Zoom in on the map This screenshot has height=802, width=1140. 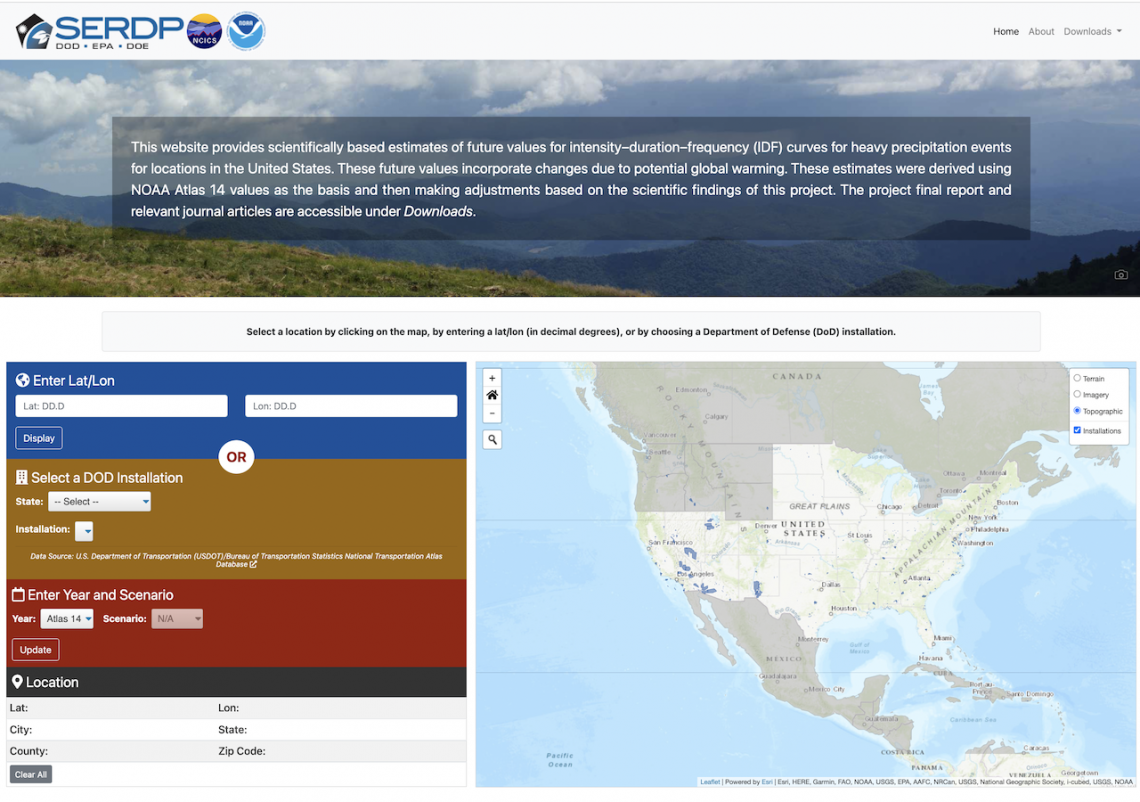(x=492, y=378)
